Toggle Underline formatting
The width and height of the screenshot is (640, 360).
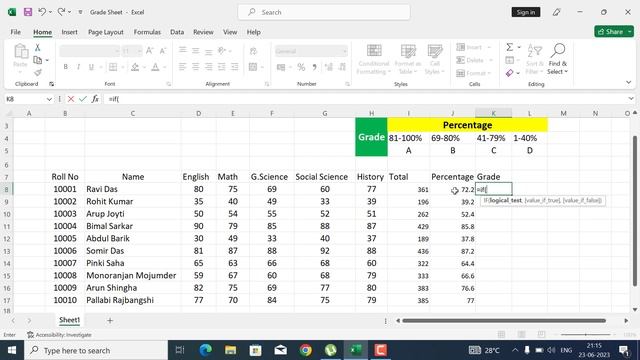point(91,67)
